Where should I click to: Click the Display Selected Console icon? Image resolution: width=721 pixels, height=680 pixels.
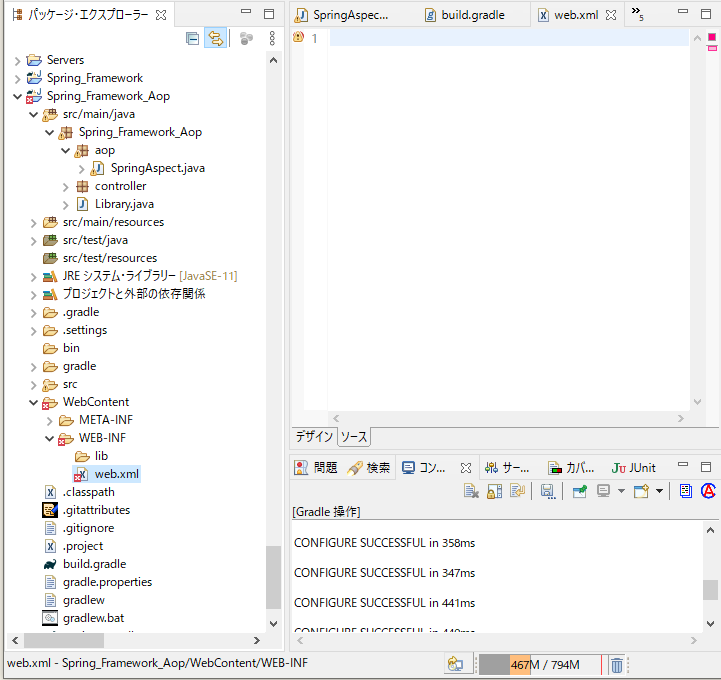603,491
